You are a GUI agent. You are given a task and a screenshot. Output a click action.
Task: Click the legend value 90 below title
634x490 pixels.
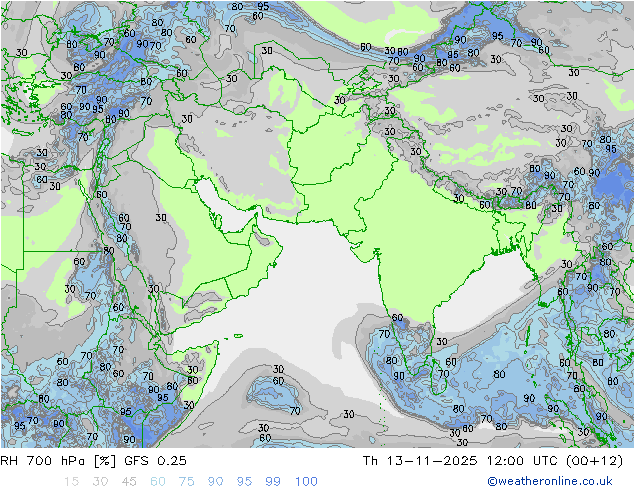pyautogui.click(x=215, y=481)
